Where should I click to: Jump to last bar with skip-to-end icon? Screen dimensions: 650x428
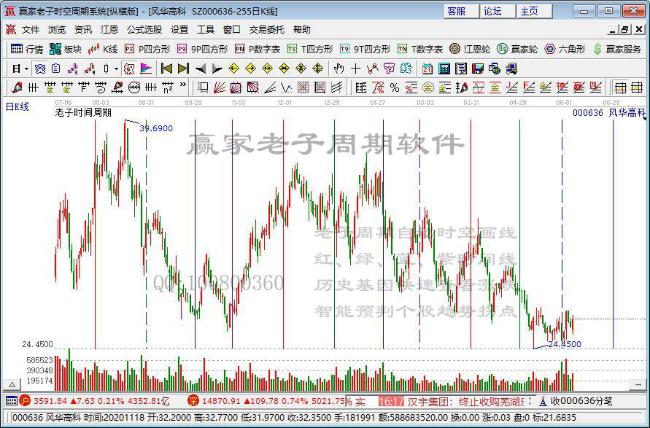coord(183,69)
